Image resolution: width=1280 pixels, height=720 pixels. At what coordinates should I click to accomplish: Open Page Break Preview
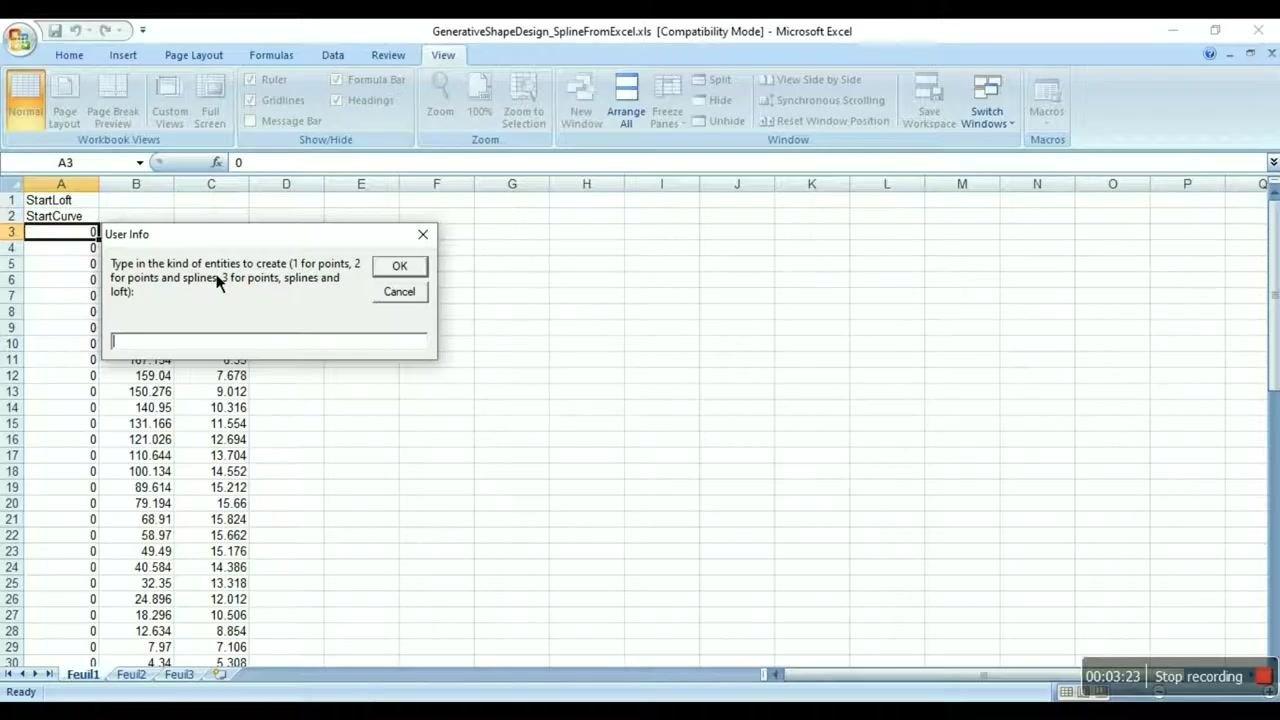(113, 101)
